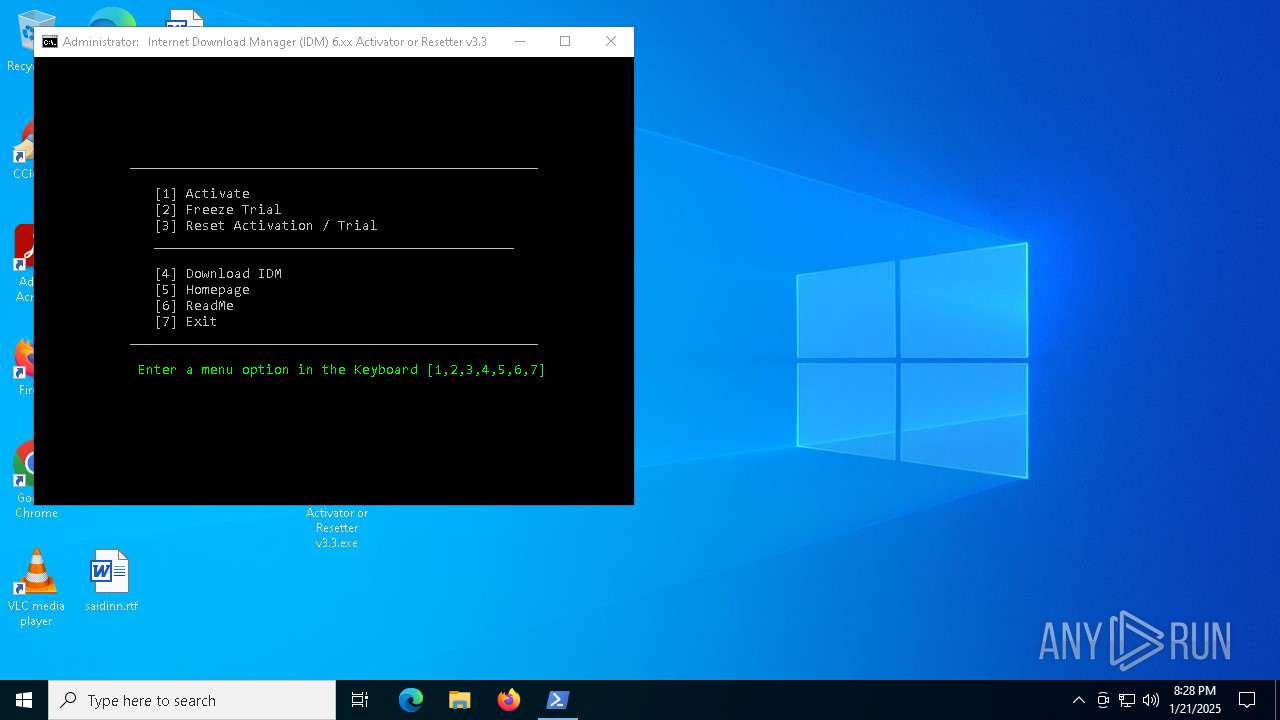Click the '[6] ReadMe' line

(194, 306)
